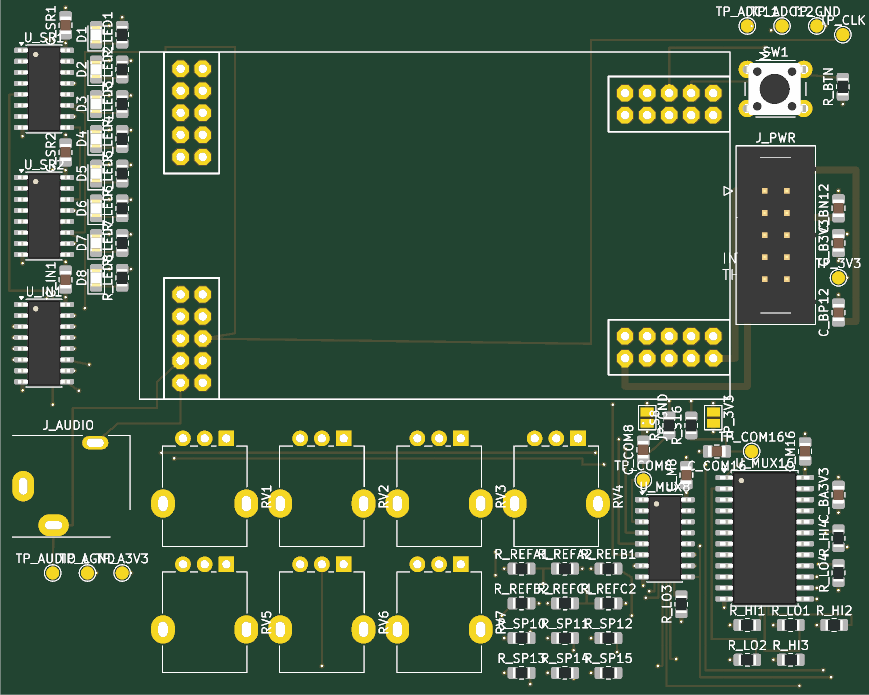Select resistor R_HI3

pyautogui.click(x=791, y=660)
